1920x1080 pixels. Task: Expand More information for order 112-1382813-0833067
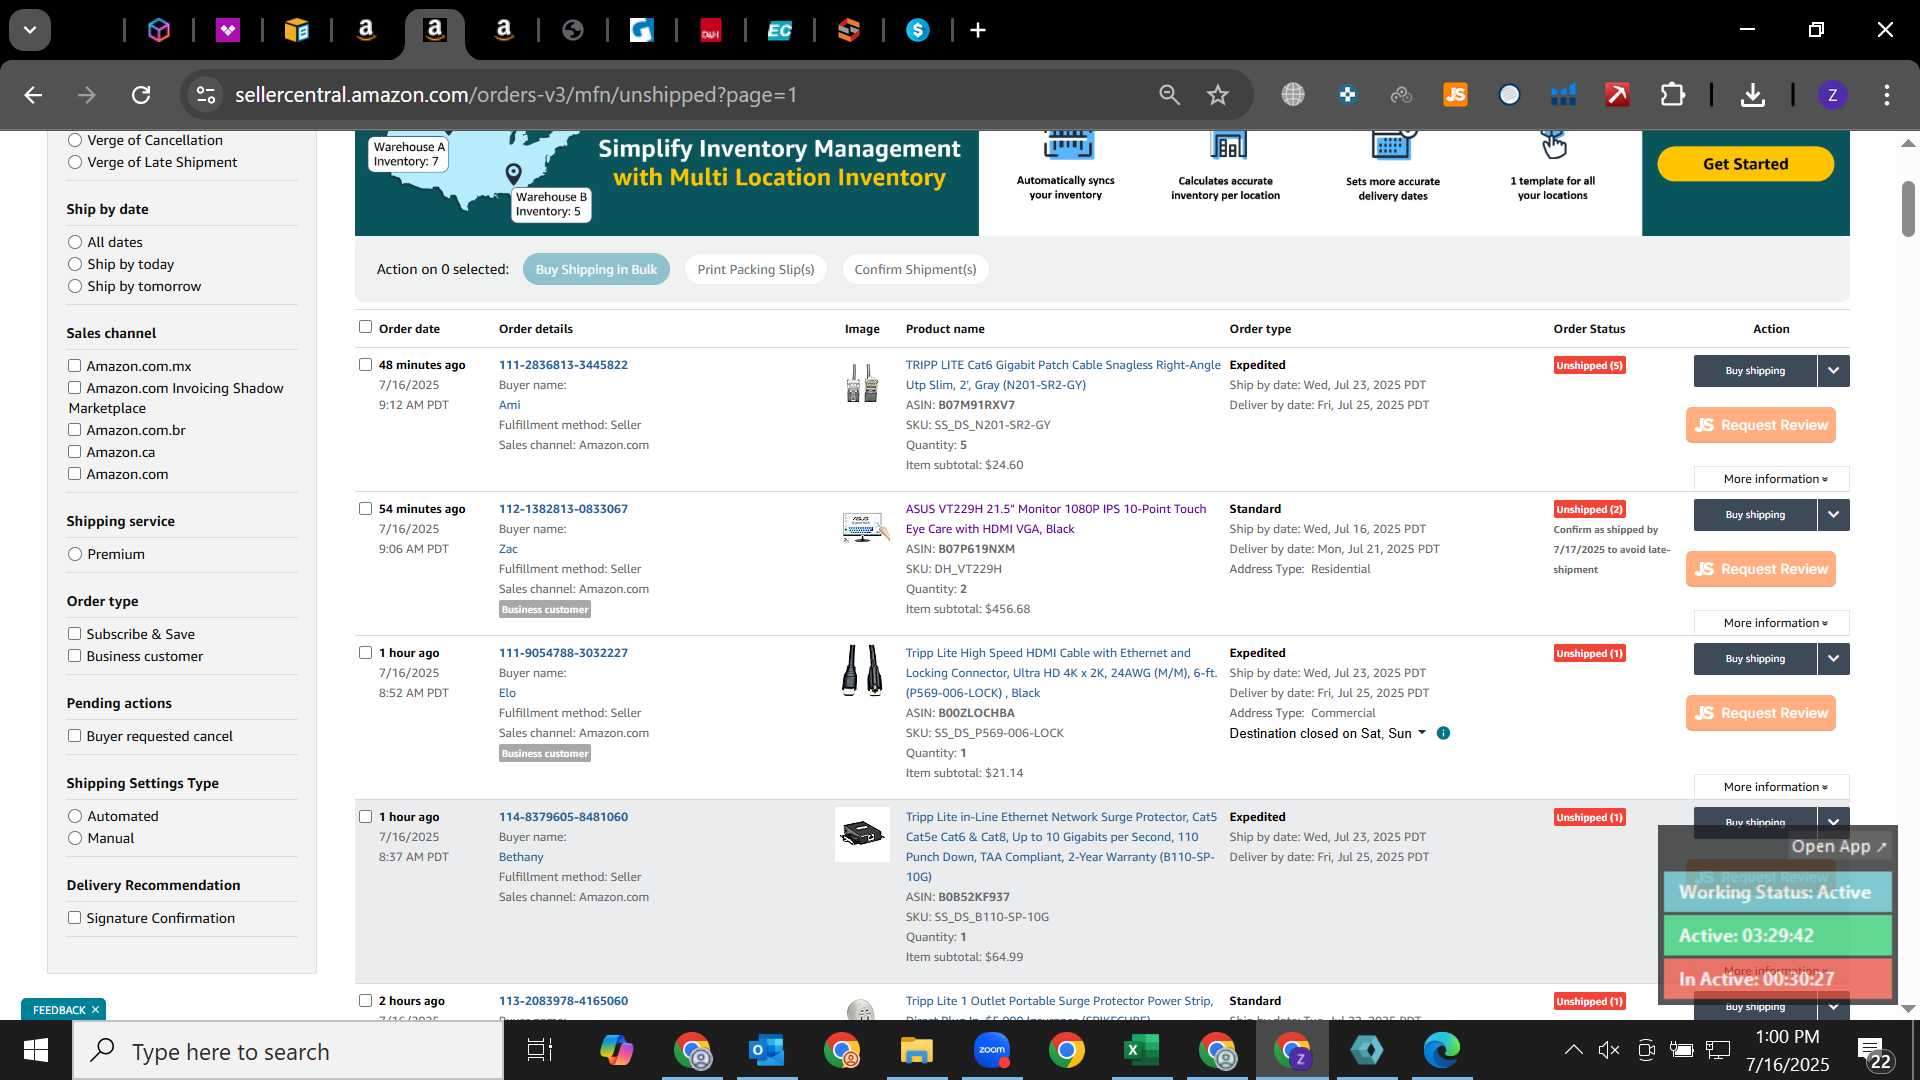pyautogui.click(x=1772, y=623)
